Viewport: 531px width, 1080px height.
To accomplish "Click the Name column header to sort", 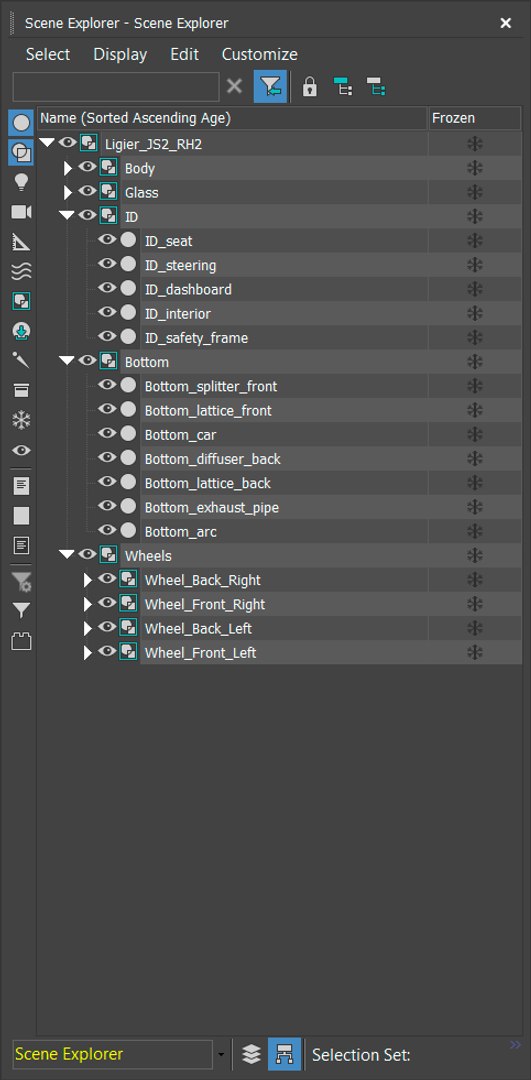I will (x=233, y=118).
